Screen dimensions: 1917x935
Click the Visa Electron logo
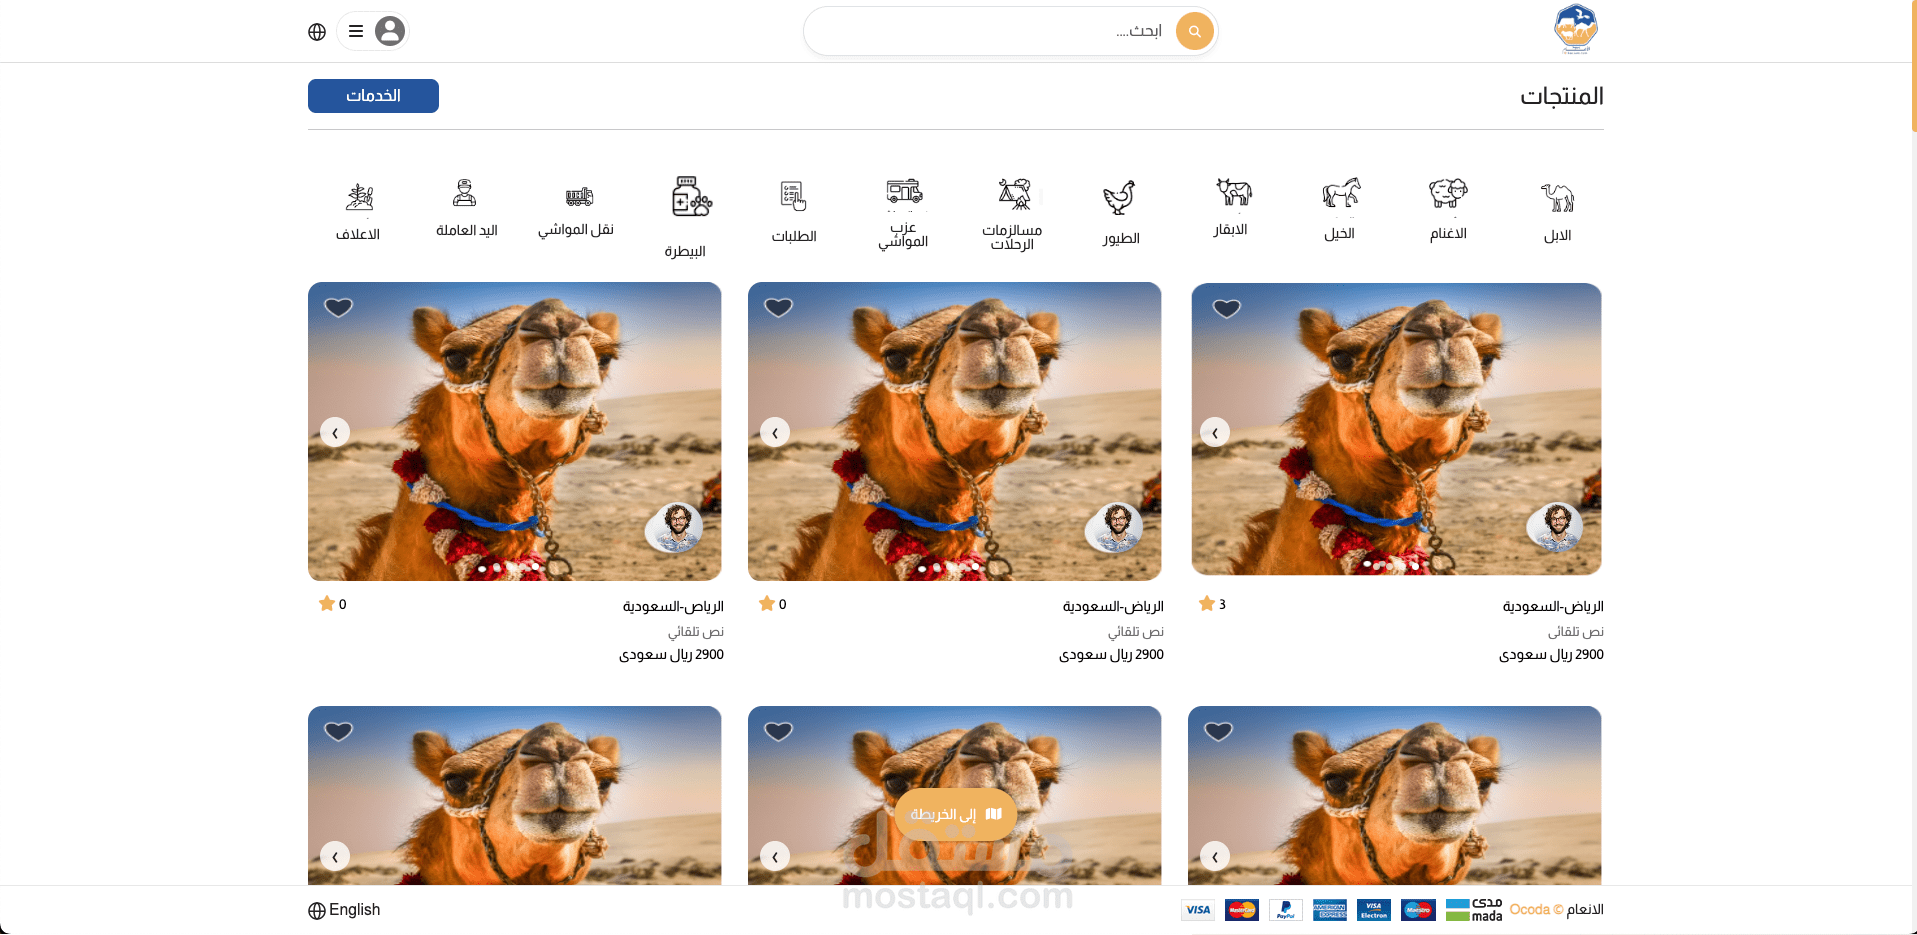tap(1374, 910)
